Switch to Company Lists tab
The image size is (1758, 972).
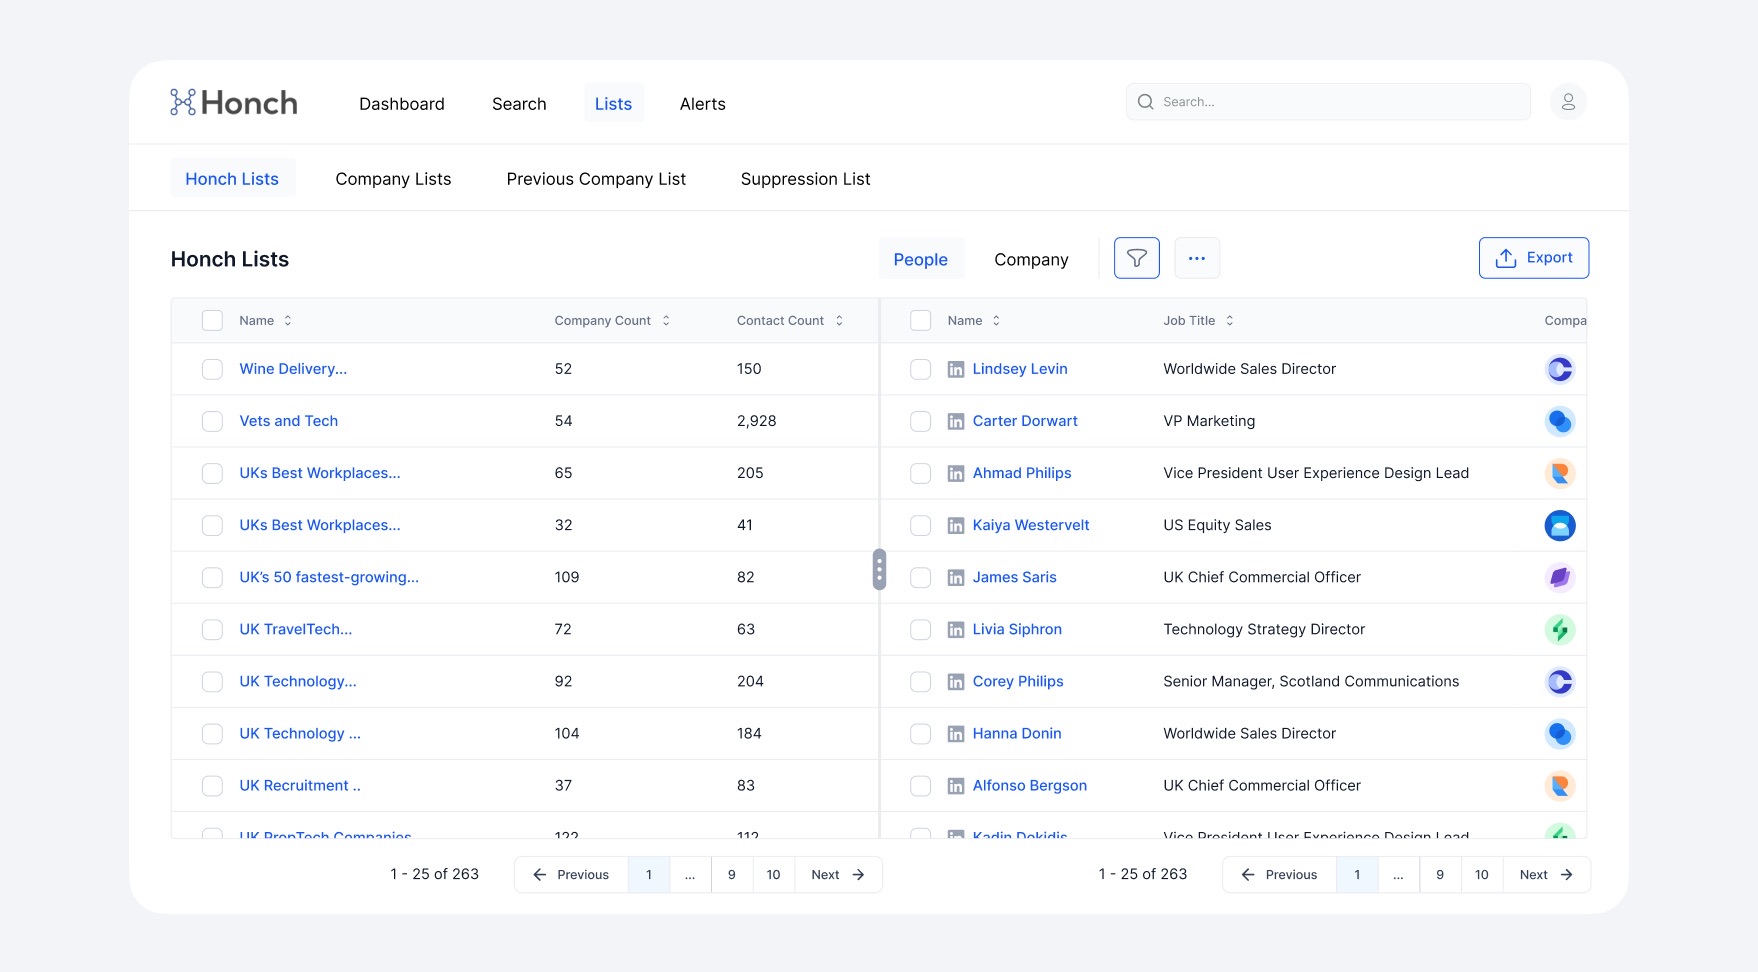[x=393, y=178]
